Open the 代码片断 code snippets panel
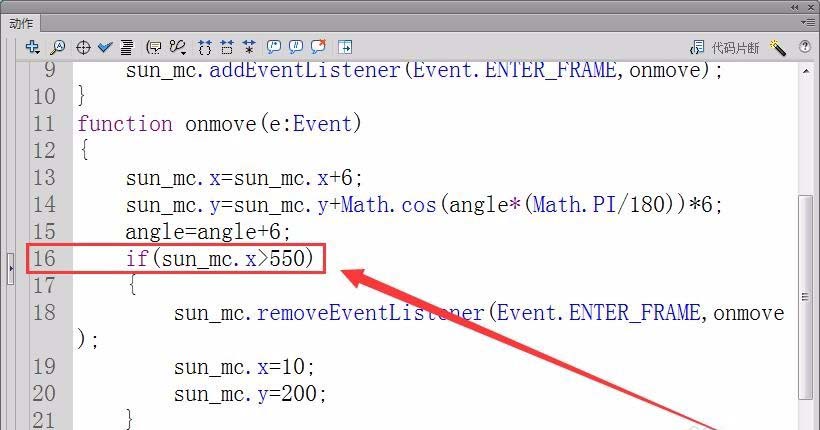The width and height of the screenshot is (820, 430). 724,48
